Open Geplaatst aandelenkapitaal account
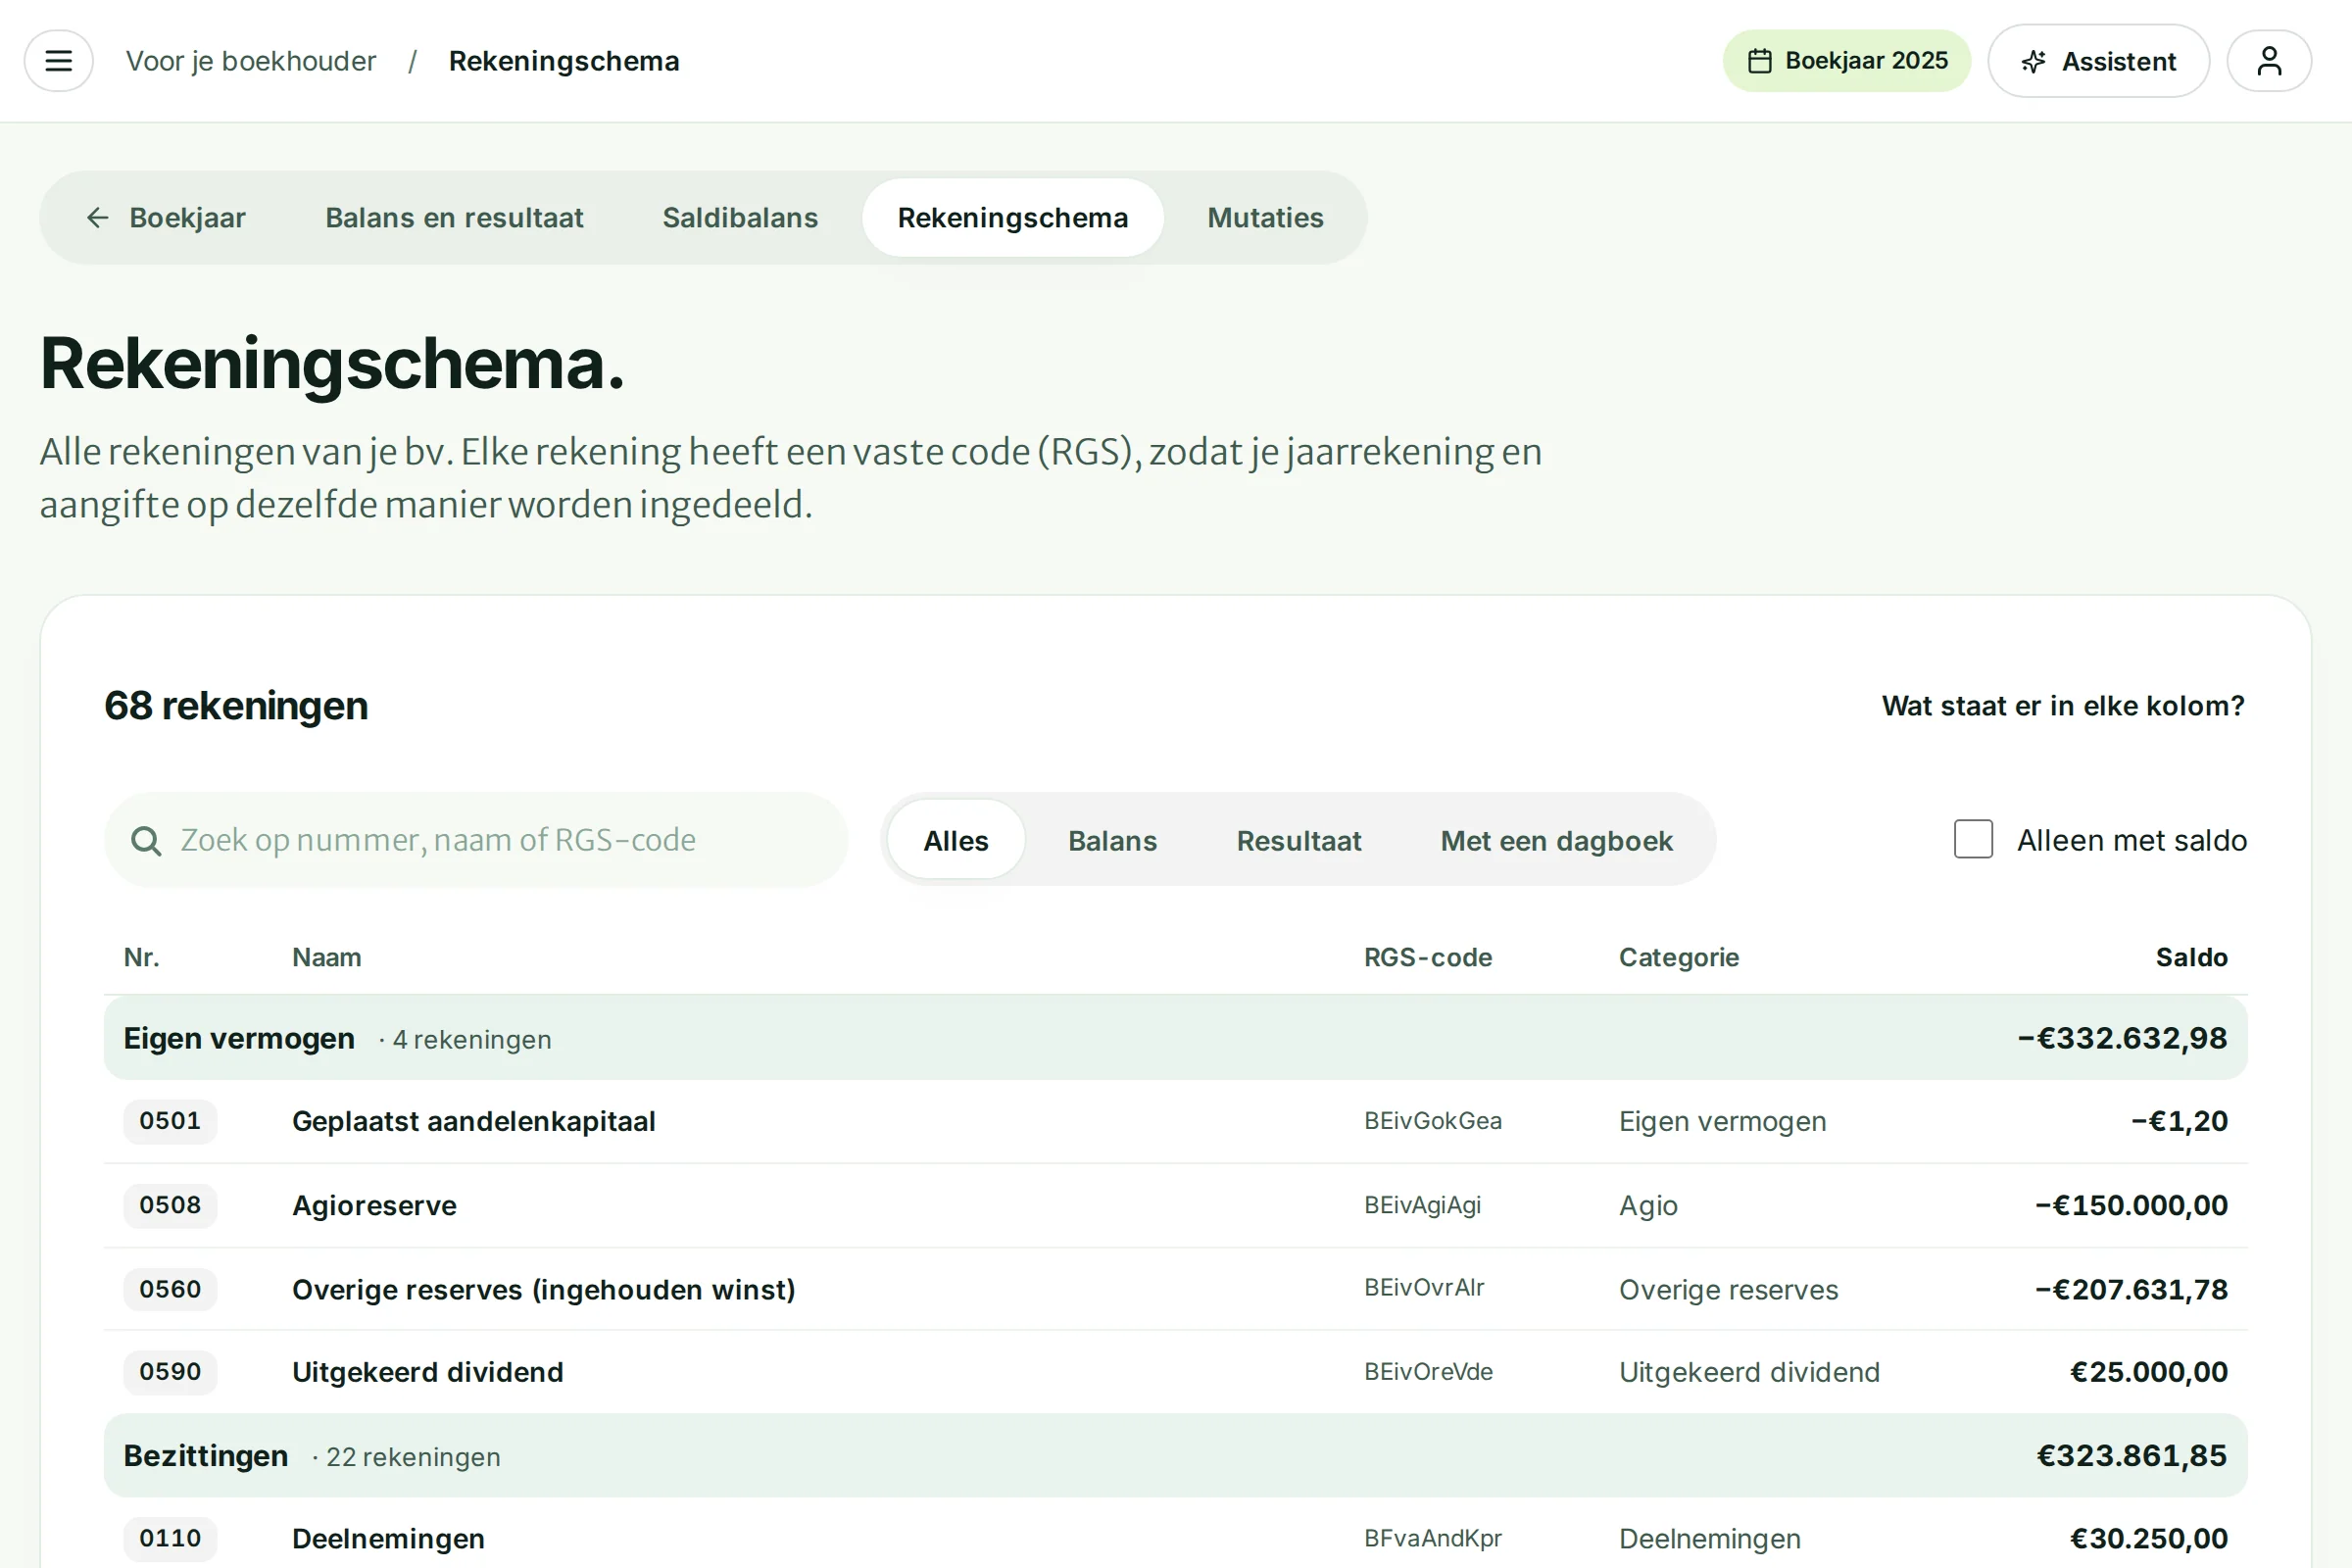Image resolution: width=2352 pixels, height=1568 pixels. click(474, 1122)
